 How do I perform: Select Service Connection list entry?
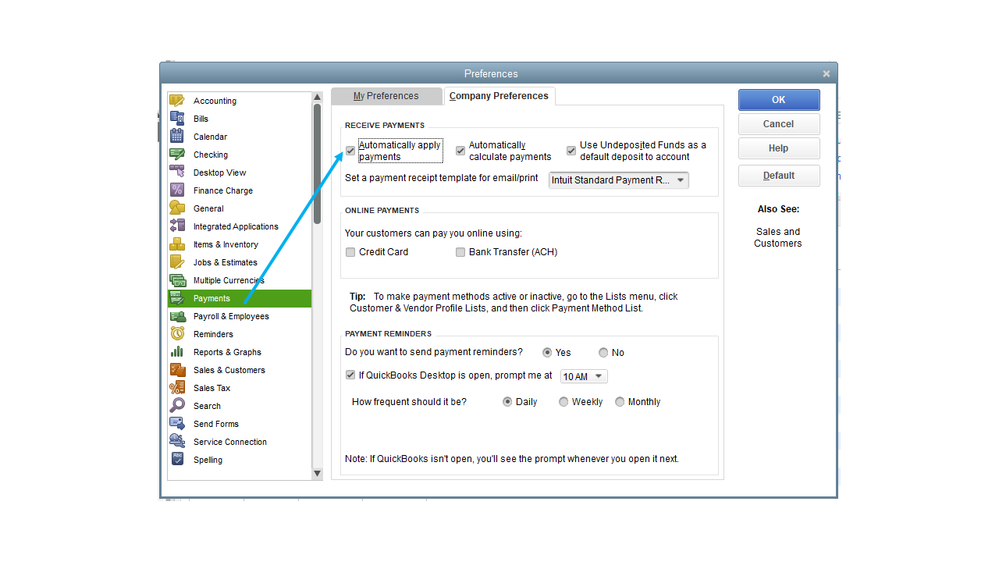[240, 442]
